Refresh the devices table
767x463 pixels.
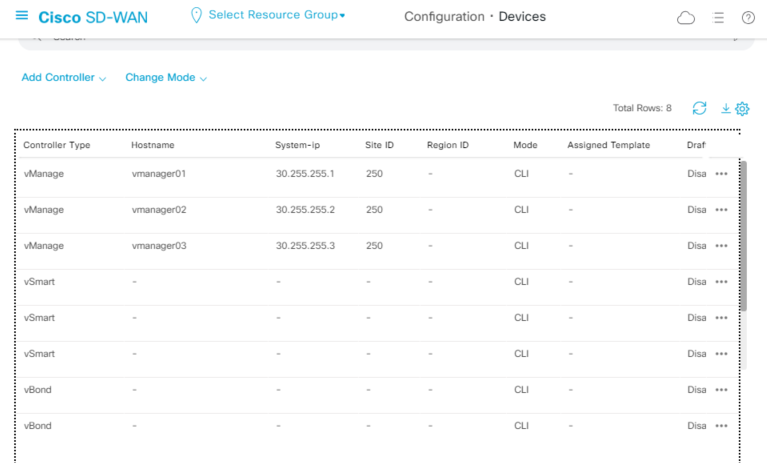click(x=699, y=108)
